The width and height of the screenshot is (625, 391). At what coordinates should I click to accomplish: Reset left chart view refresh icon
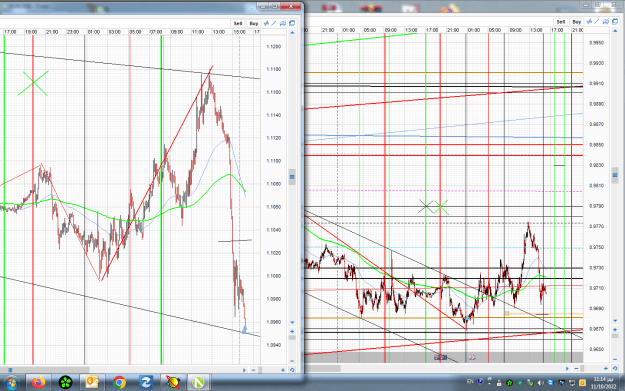pyautogui.click(x=292, y=370)
